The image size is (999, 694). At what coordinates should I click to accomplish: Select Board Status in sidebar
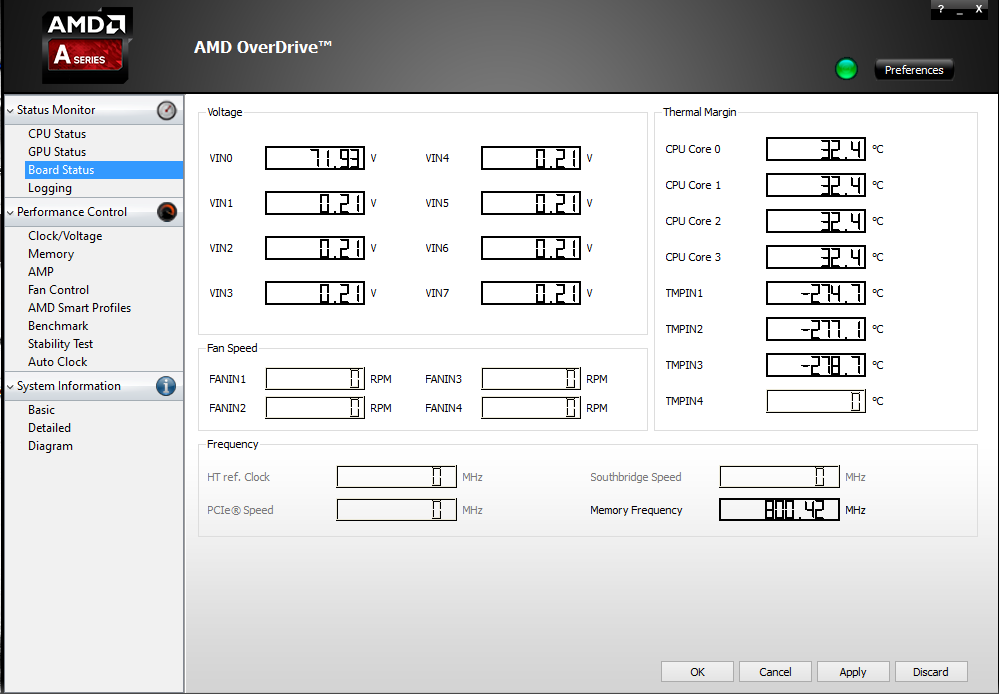click(104, 170)
